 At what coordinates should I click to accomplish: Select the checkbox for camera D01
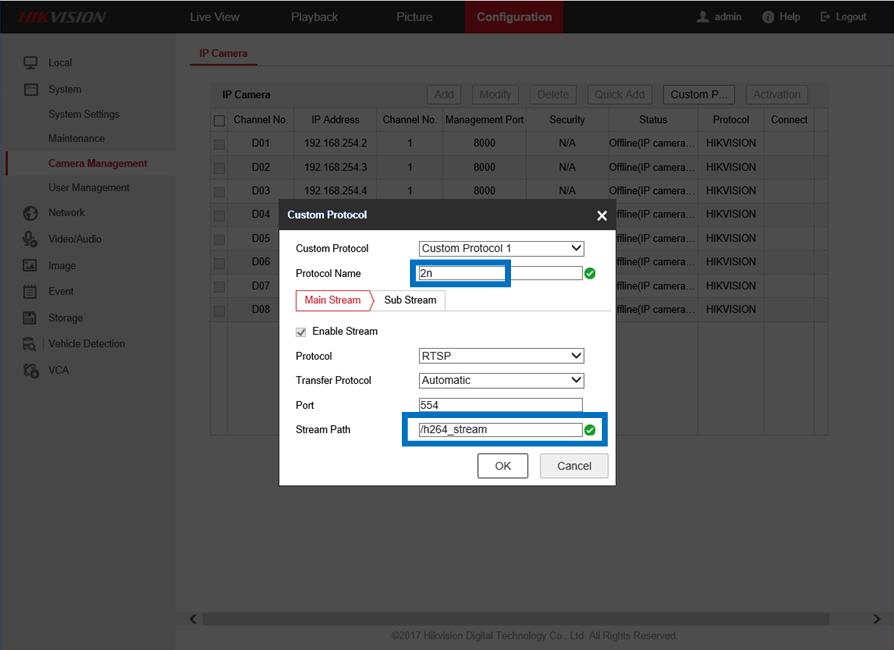pyautogui.click(x=219, y=143)
